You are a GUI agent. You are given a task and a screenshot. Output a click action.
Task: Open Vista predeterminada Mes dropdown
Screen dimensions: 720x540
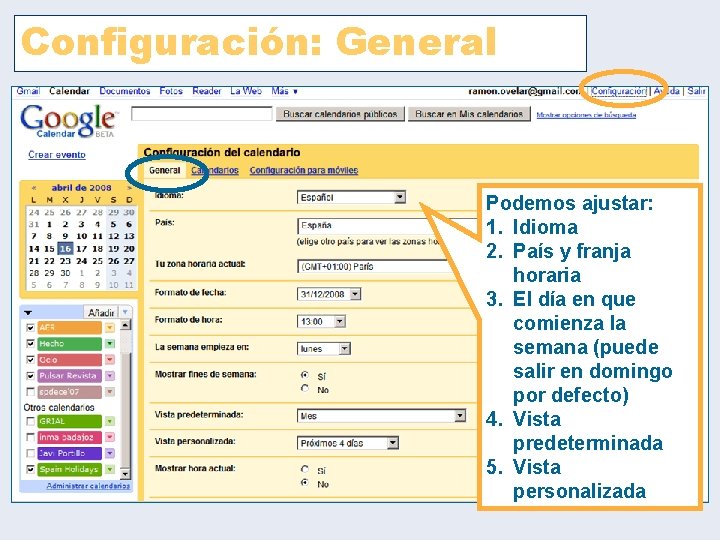(382, 416)
